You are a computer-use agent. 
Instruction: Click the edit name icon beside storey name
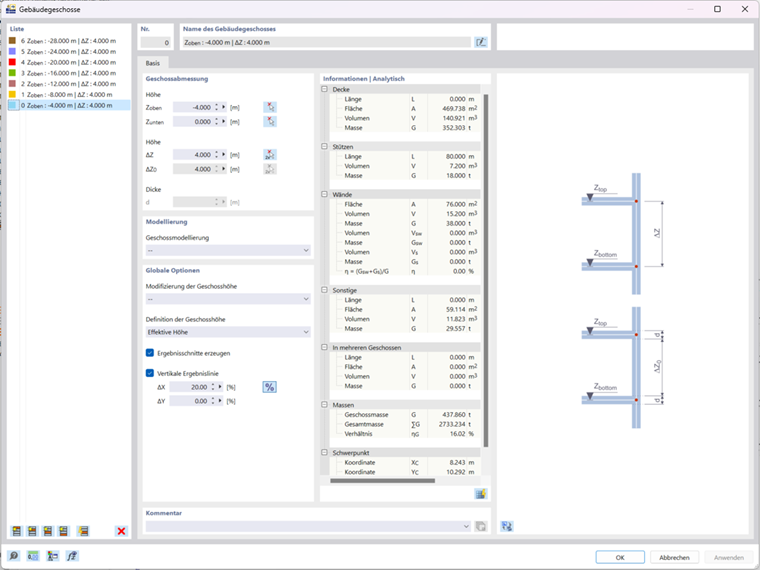click(480, 42)
